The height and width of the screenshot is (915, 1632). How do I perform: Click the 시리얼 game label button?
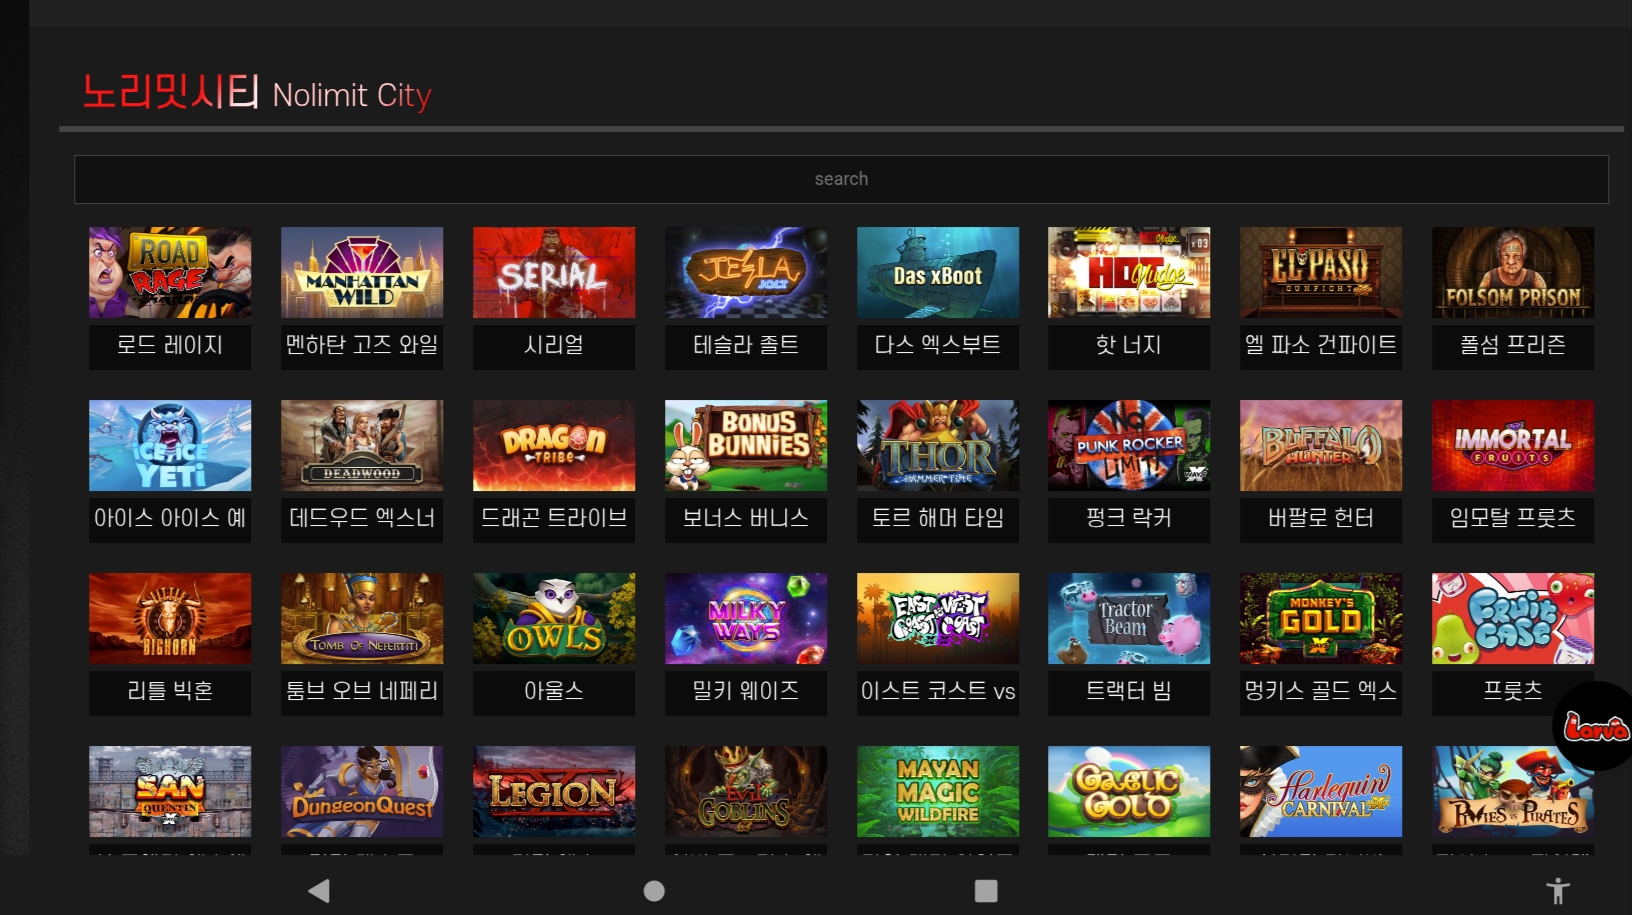(554, 345)
